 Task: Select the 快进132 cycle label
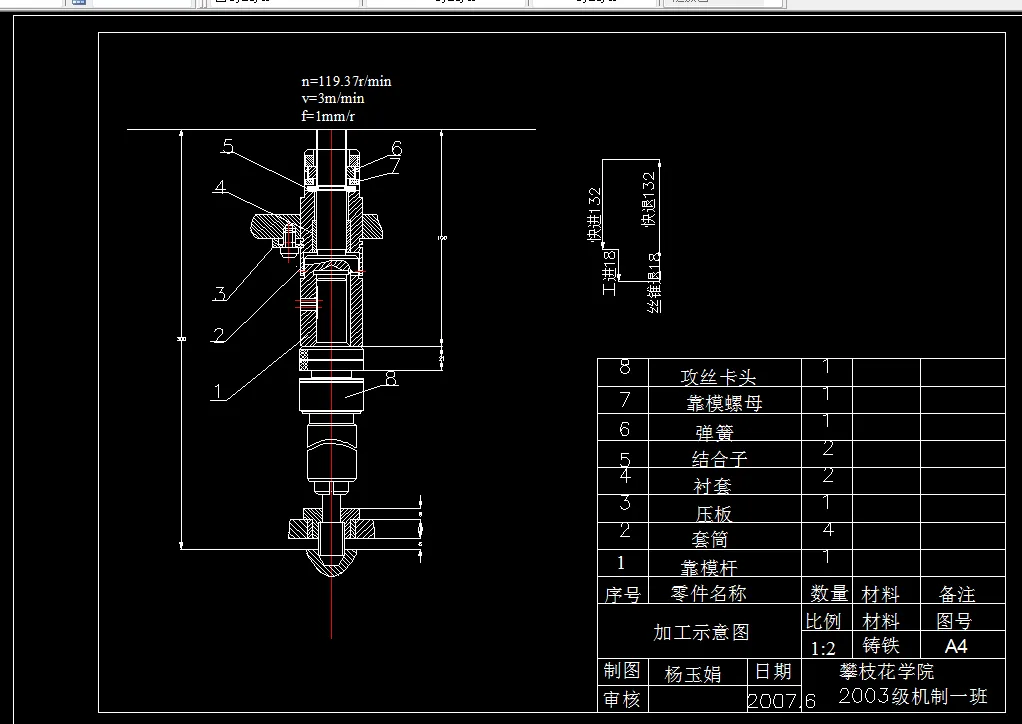click(x=594, y=214)
